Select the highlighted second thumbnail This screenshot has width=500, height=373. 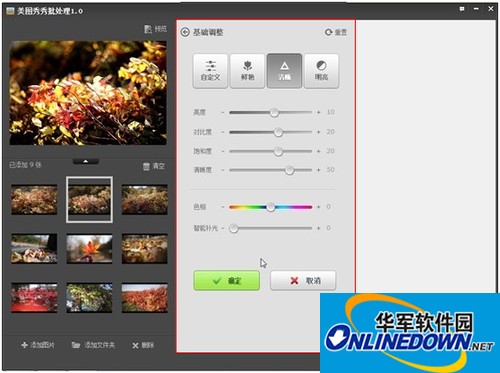pyautogui.click(x=89, y=200)
